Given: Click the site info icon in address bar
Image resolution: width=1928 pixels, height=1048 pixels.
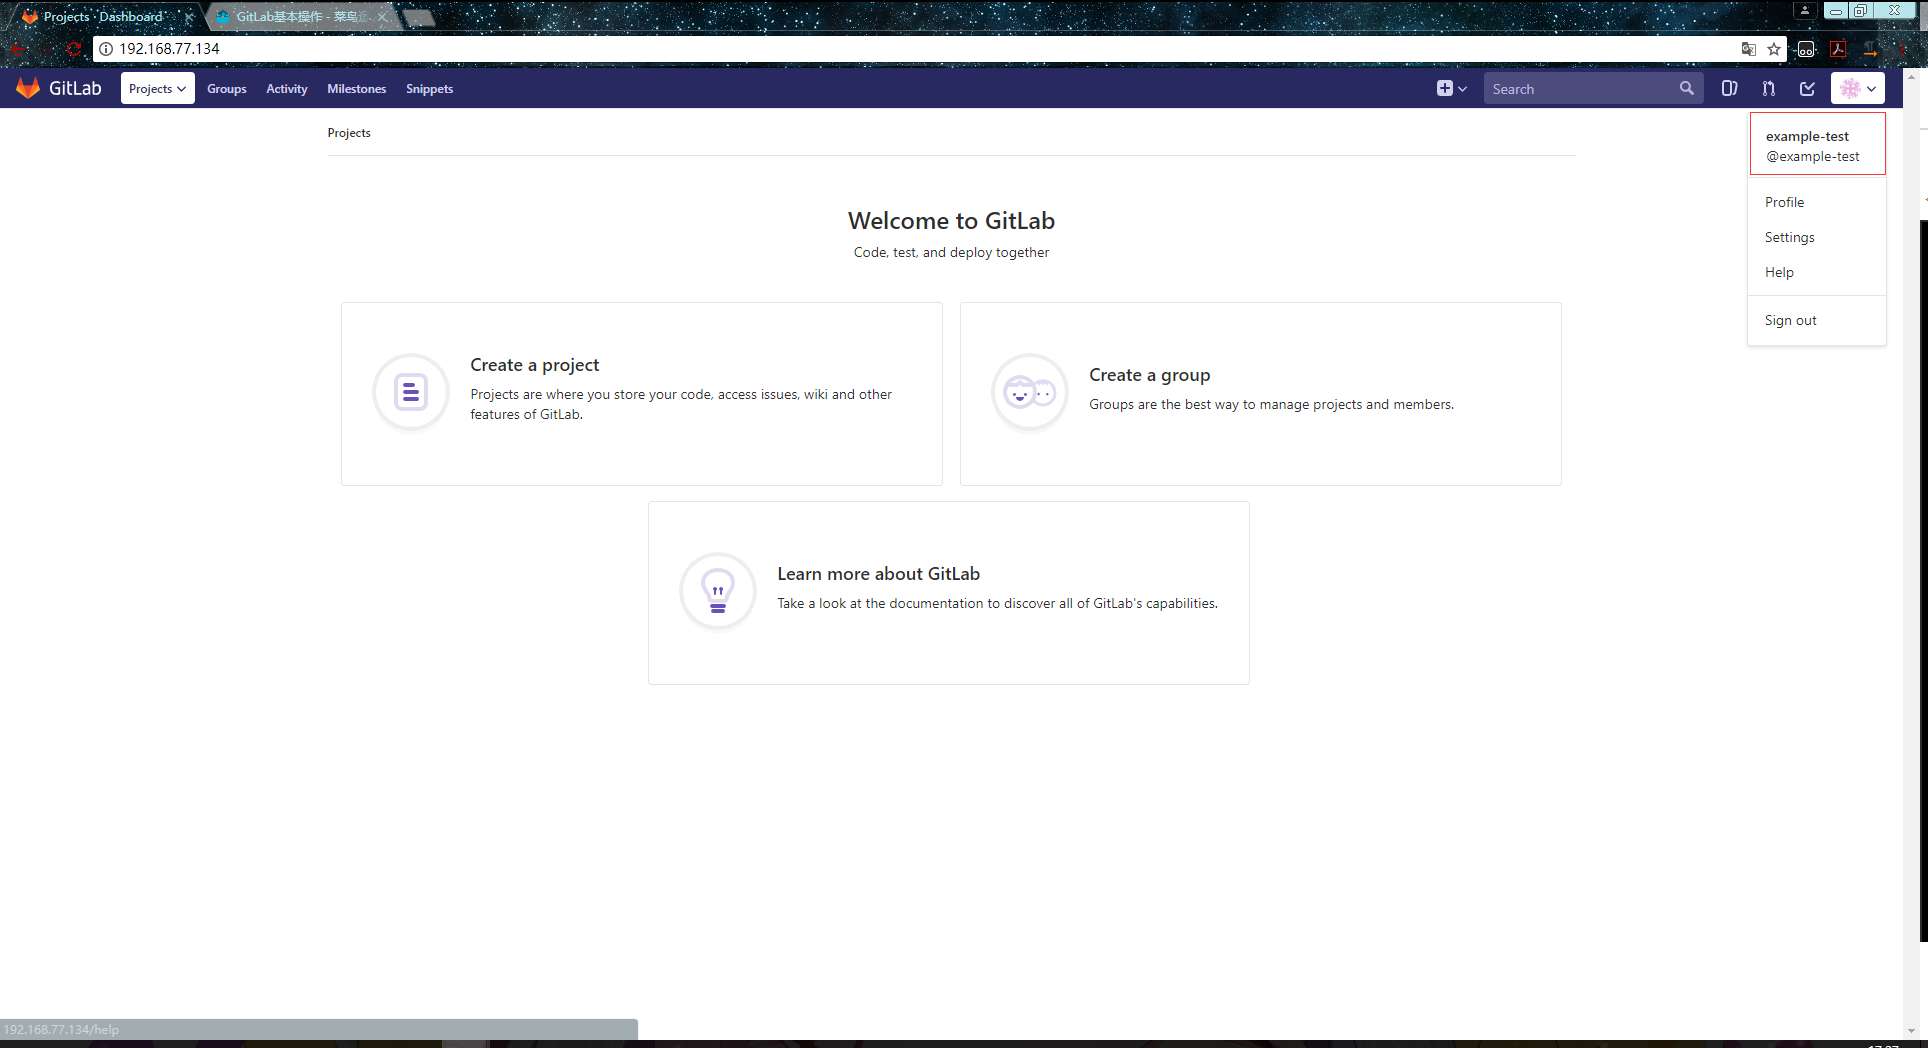Looking at the screenshot, I should point(106,48).
